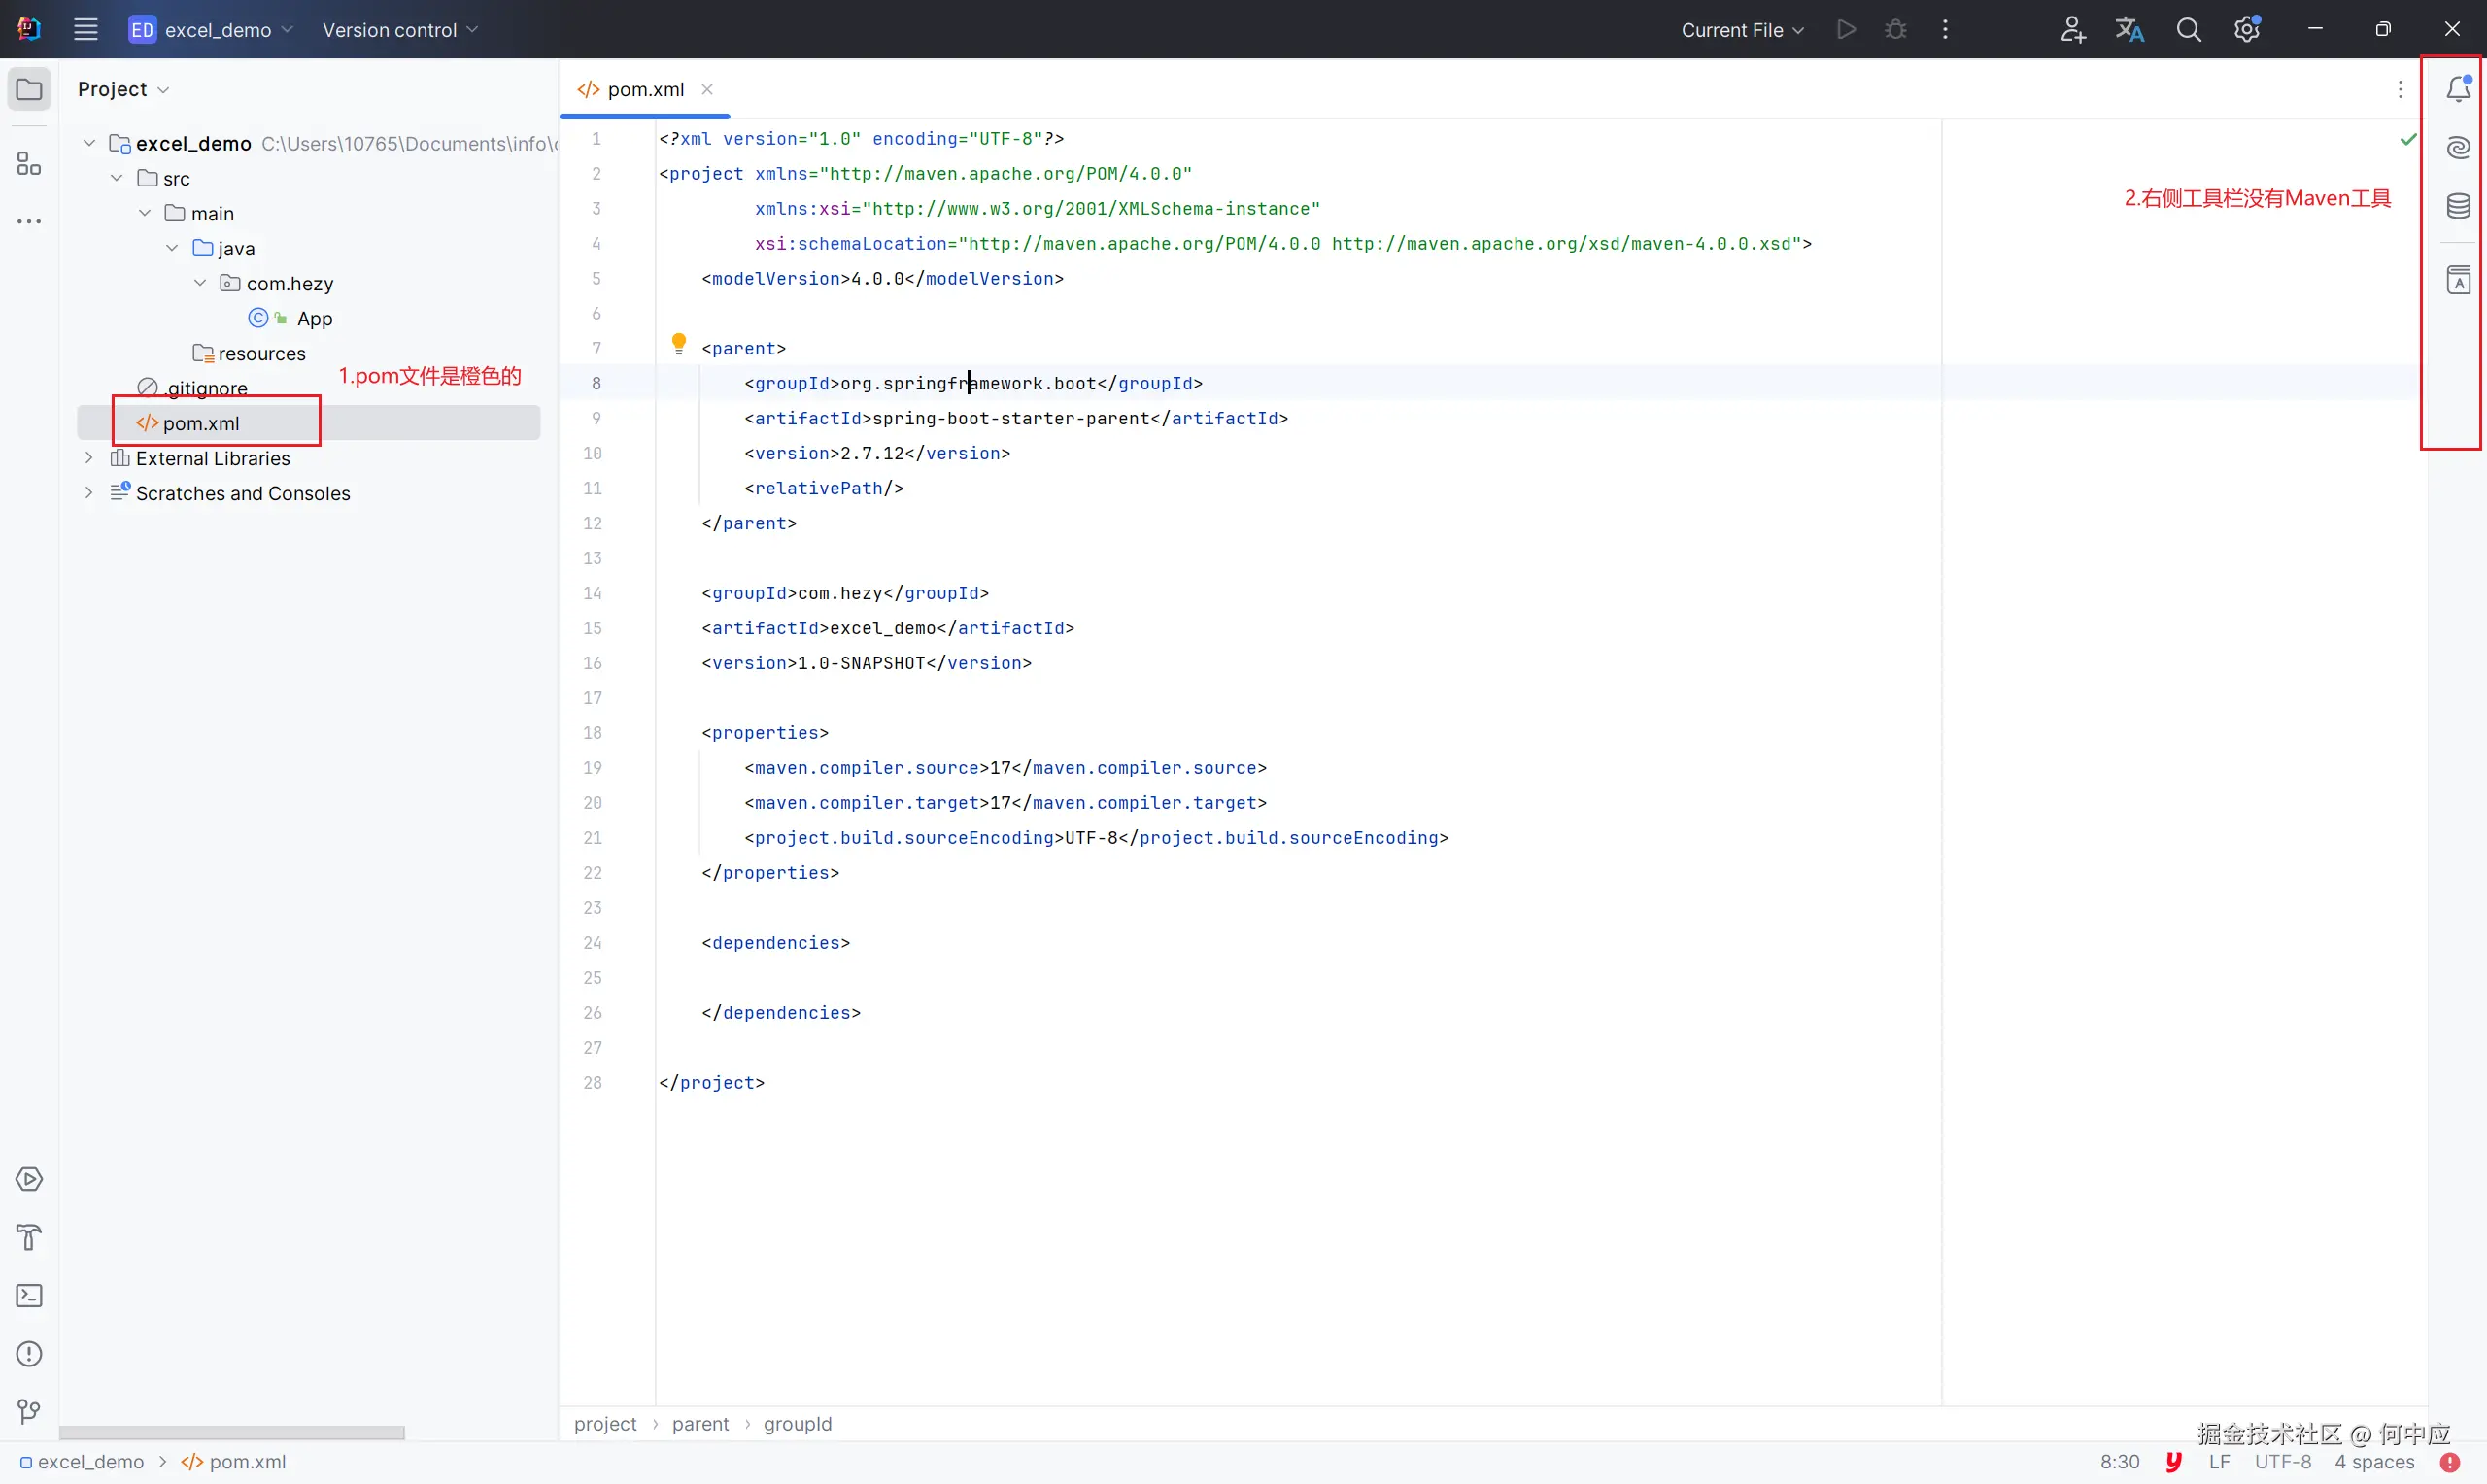Open the Git tool window icon
Viewport: 2487px width, 1484px height.
[x=29, y=1412]
